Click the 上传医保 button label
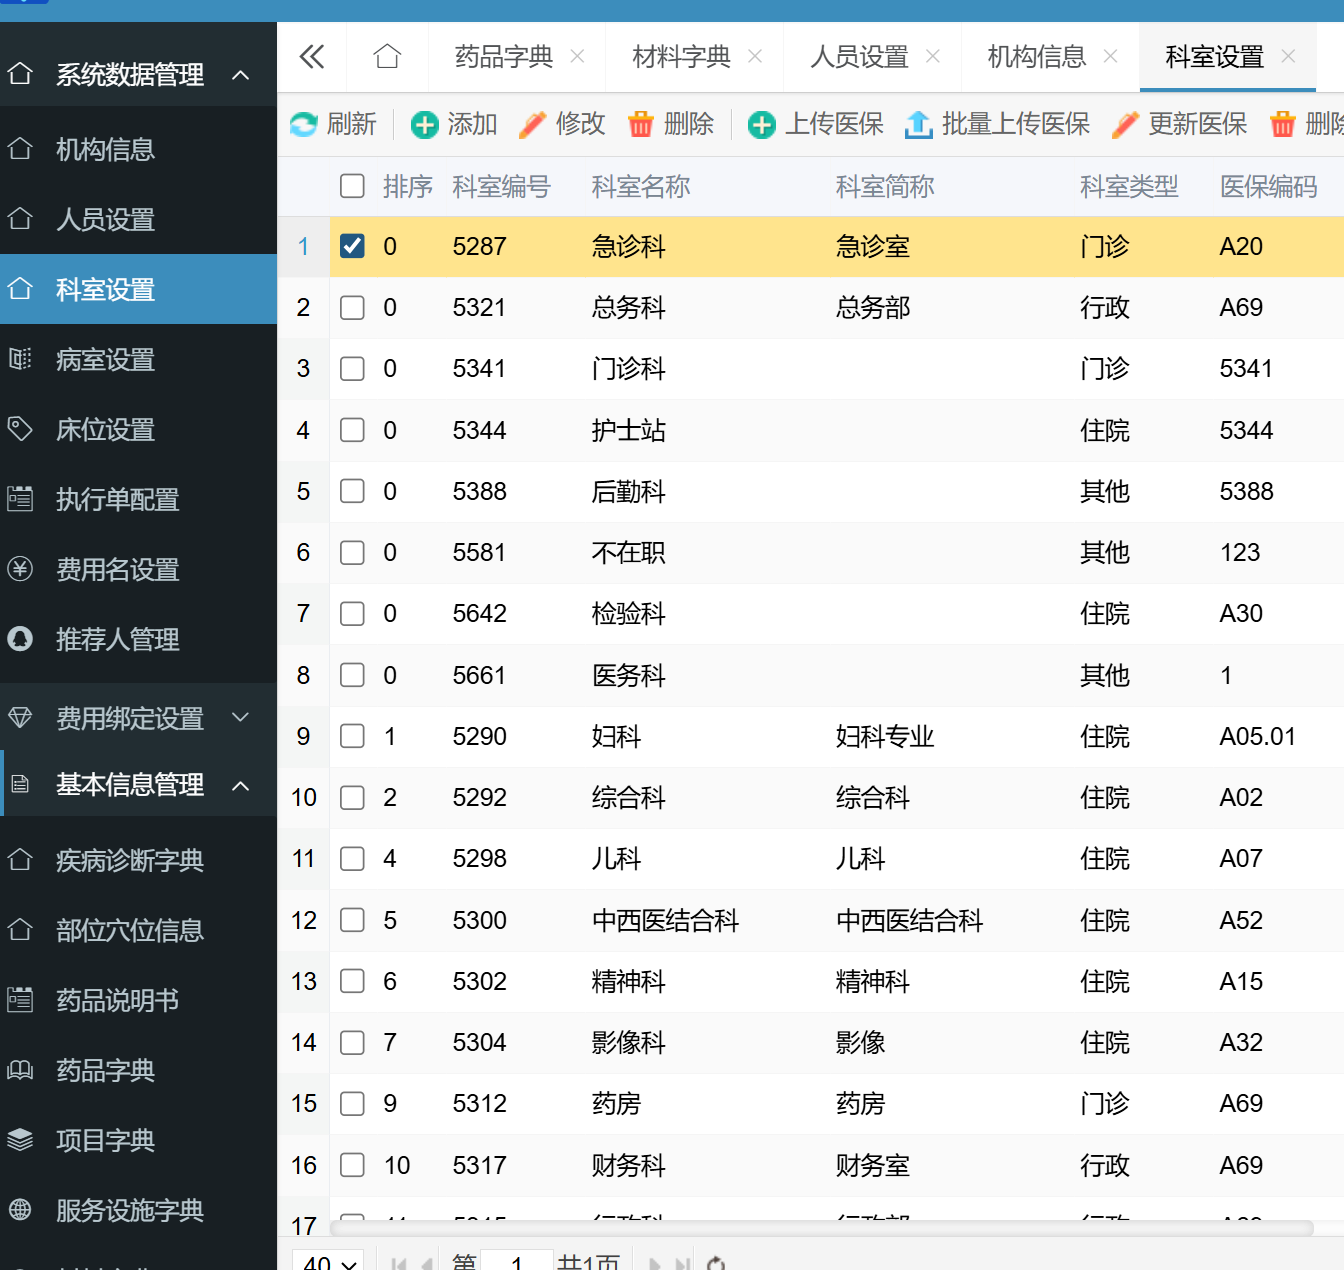1344x1270 pixels. click(x=834, y=125)
